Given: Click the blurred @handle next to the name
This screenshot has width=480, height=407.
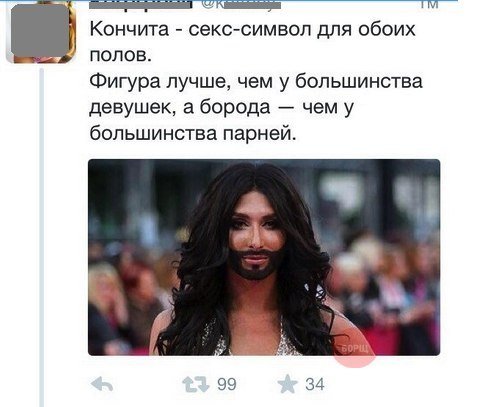Looking at the screenshot, I should pyautogui.click(x=241, y=4).
